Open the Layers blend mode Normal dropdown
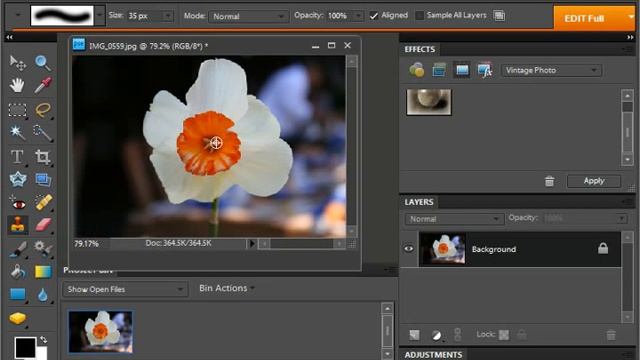640x360 pixels. [454, 219]
